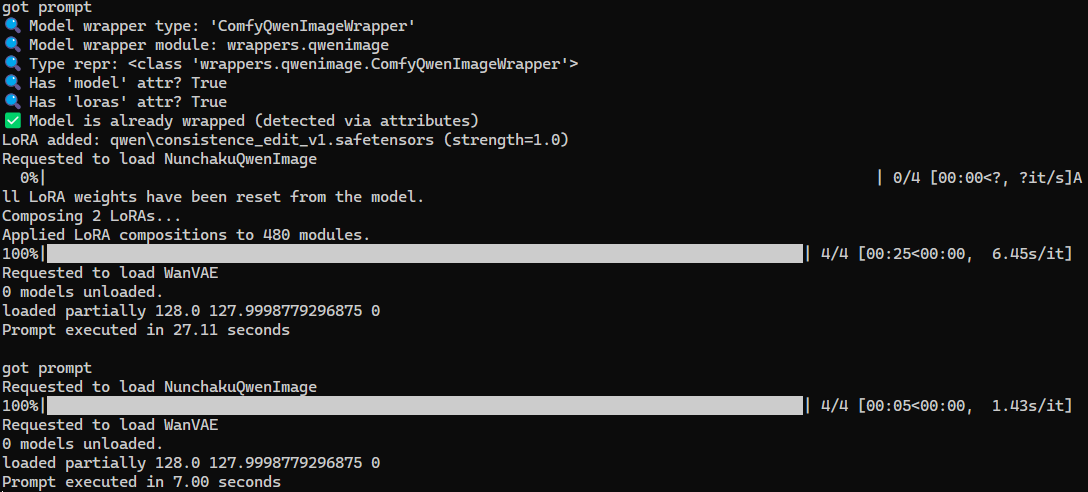The image size is (1088, 492).
Task: Click the magnifier icon beside "Has 'loras' attr"
Action: 12,102
